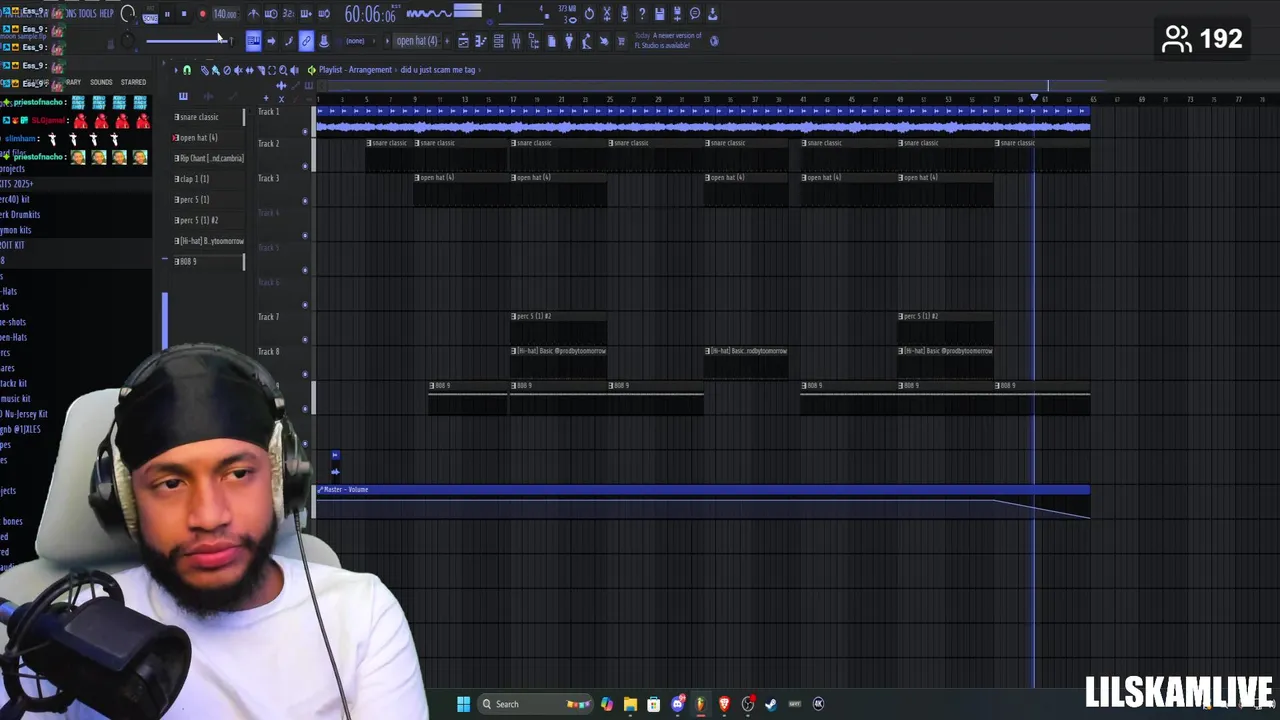Open Discord from taskbar
This screenshot has height=720, width=1280.
[x=677, y=704]
